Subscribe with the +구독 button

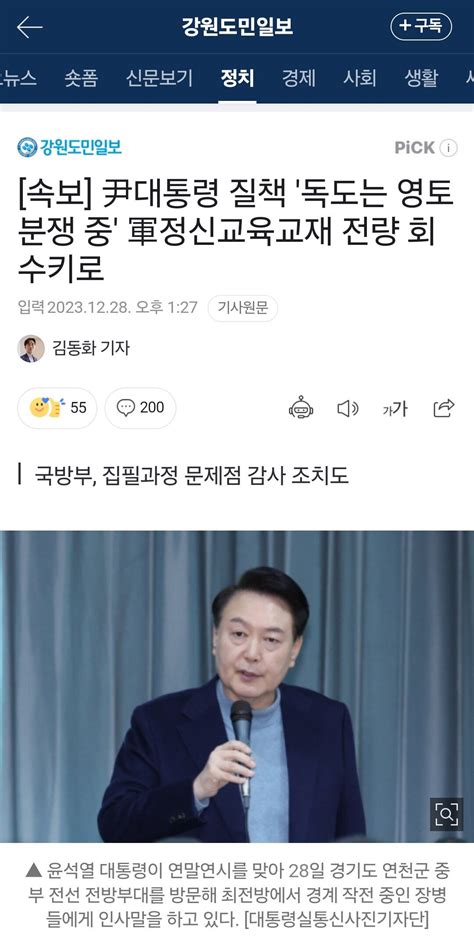[x=421, y=27]
